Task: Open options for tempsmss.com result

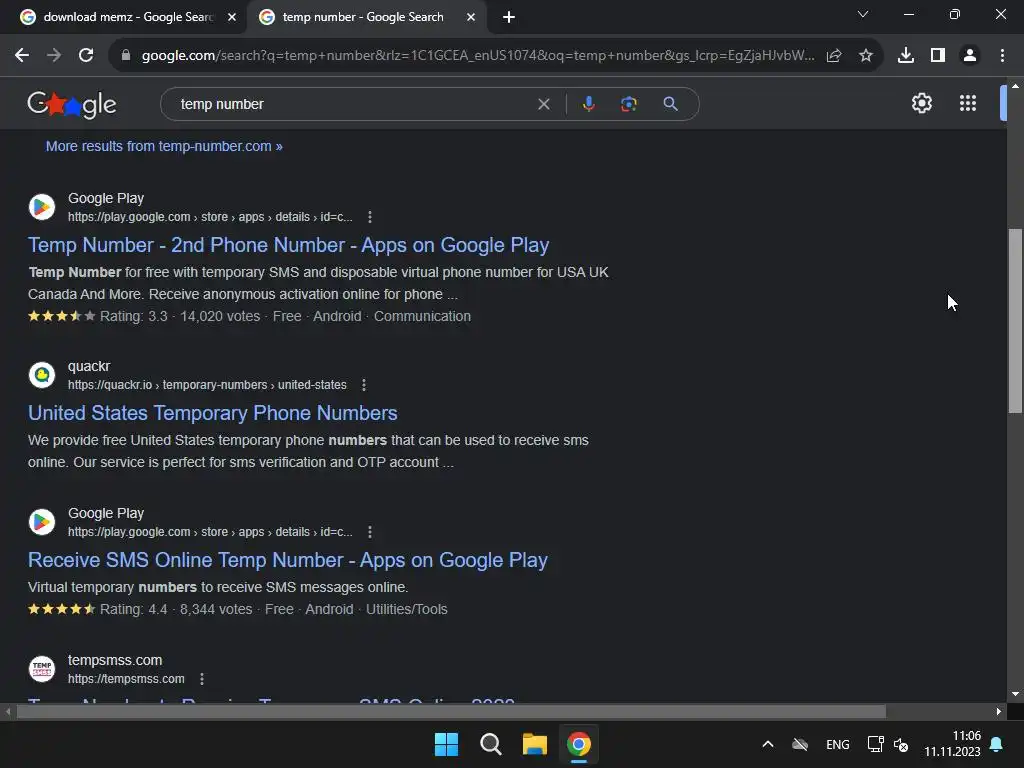Action: click(202, 679)
